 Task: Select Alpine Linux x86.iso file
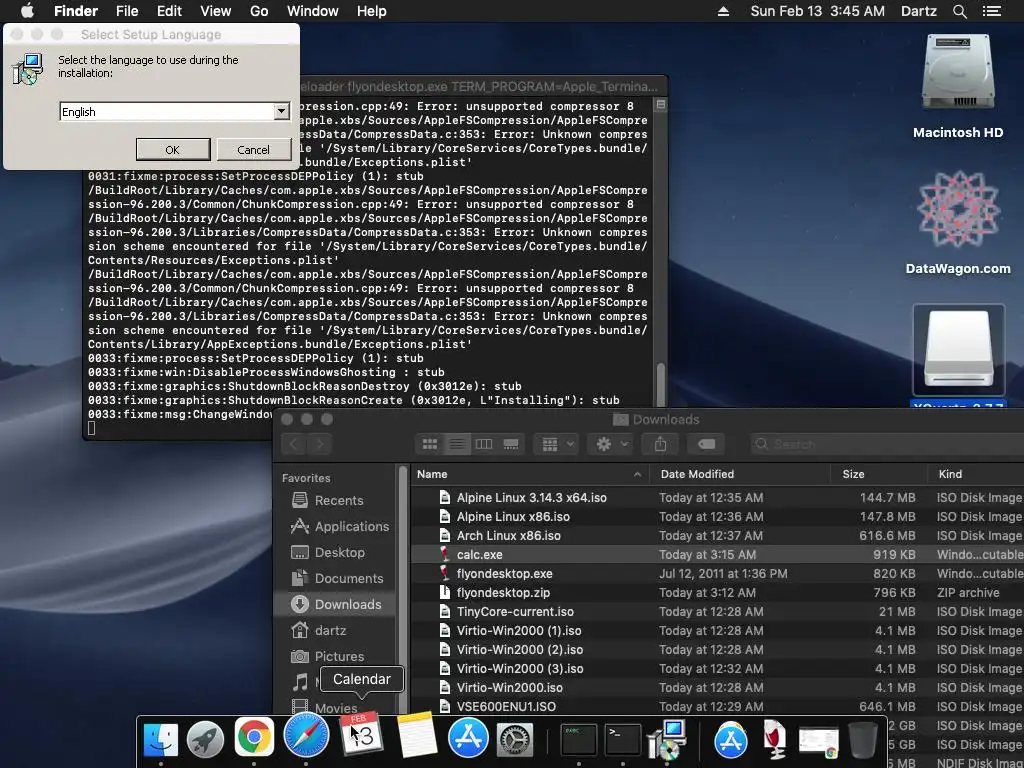[x=717, y=517]
